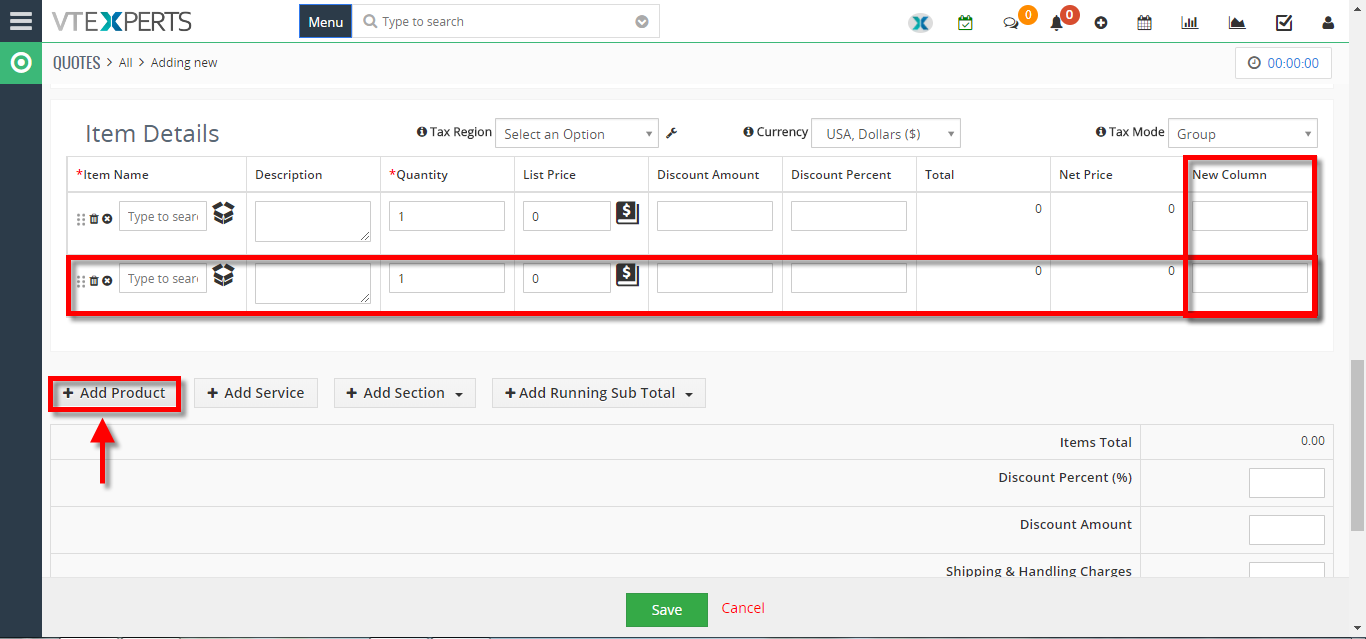Click first row New Column field
The height and width of the screenshot is (639, 1366).
pyautogui.click(x=1250, y=216)
